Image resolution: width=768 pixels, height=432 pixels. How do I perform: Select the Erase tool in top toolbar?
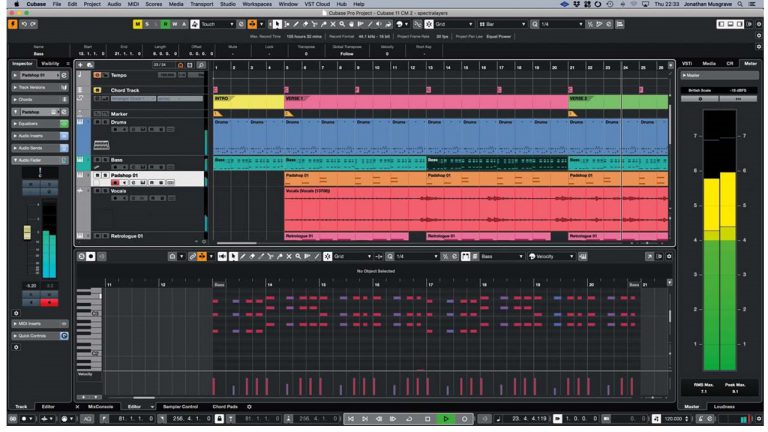click(305, 24)
